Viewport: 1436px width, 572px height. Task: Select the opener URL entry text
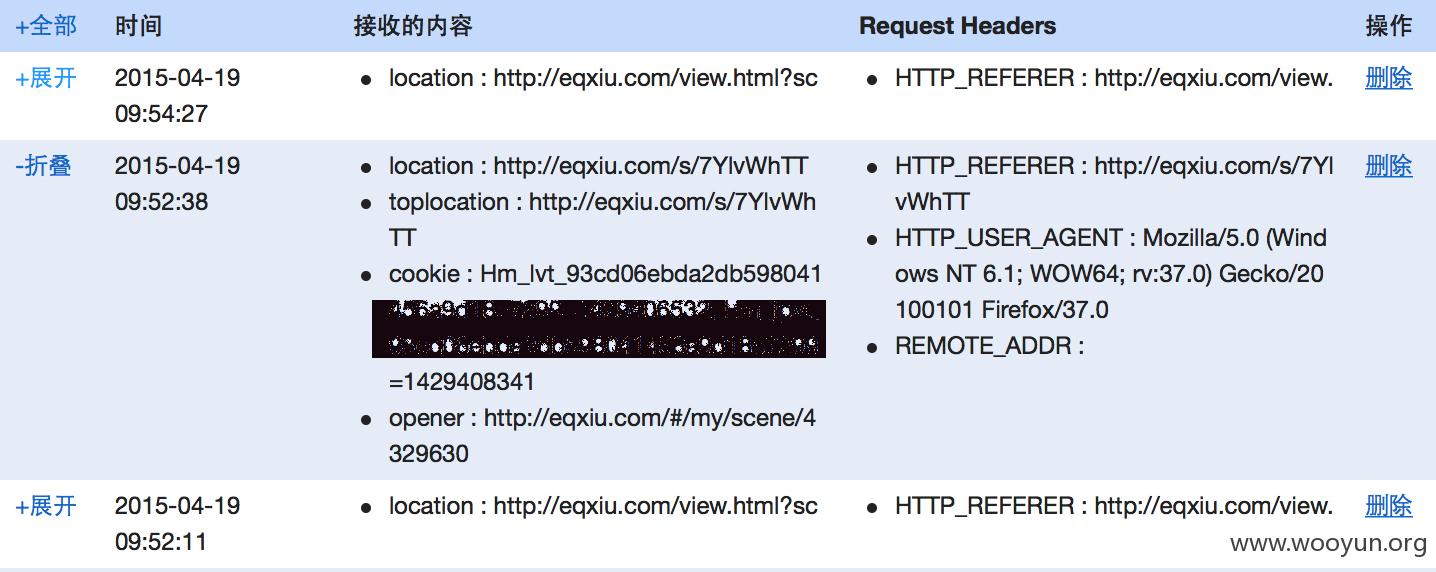coord(602,436)
